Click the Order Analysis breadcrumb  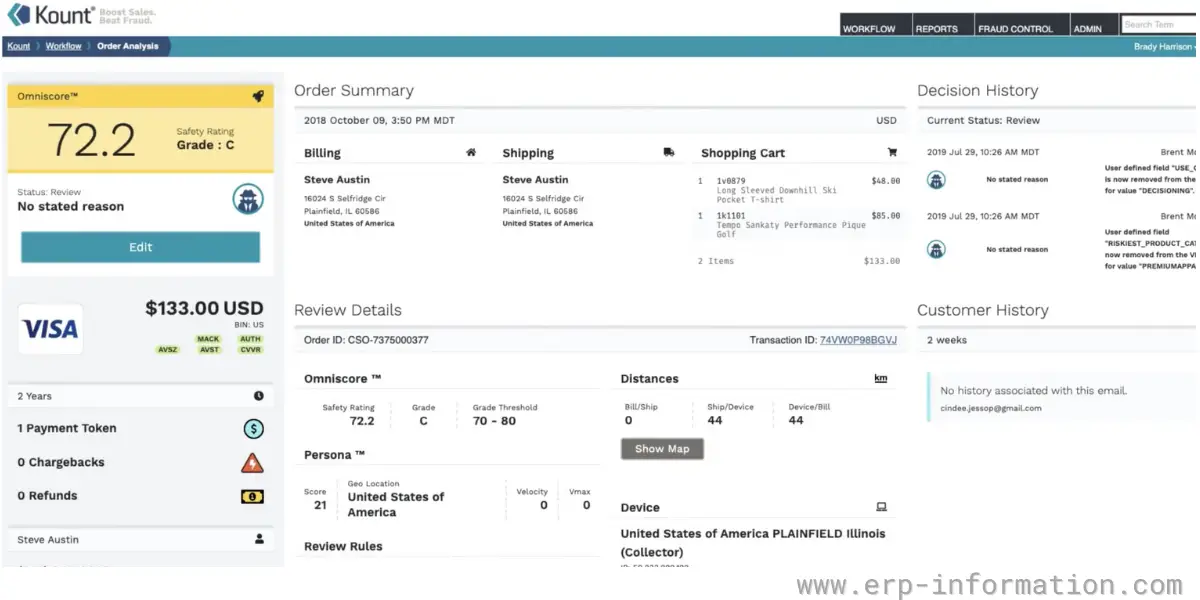coord(127,46)
